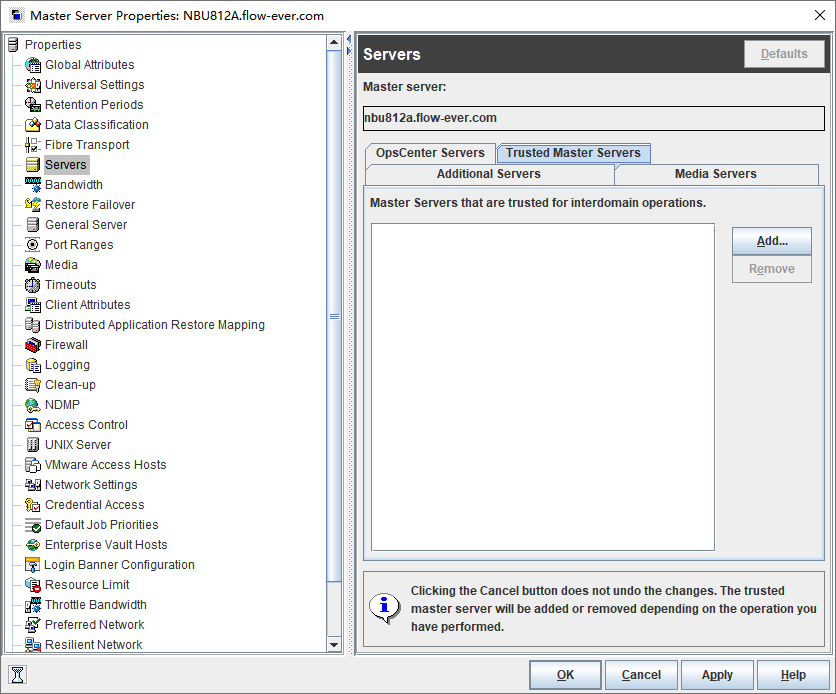Click the Client Attributes icon
836x694 pixels.
point(33,305)
